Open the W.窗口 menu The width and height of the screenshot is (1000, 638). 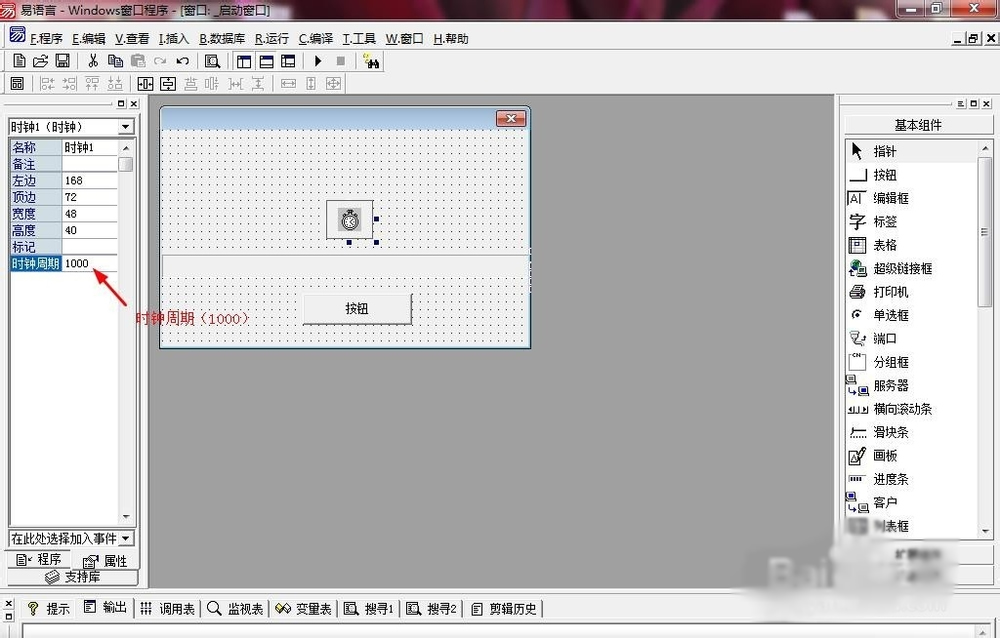[x=404, y=39]
